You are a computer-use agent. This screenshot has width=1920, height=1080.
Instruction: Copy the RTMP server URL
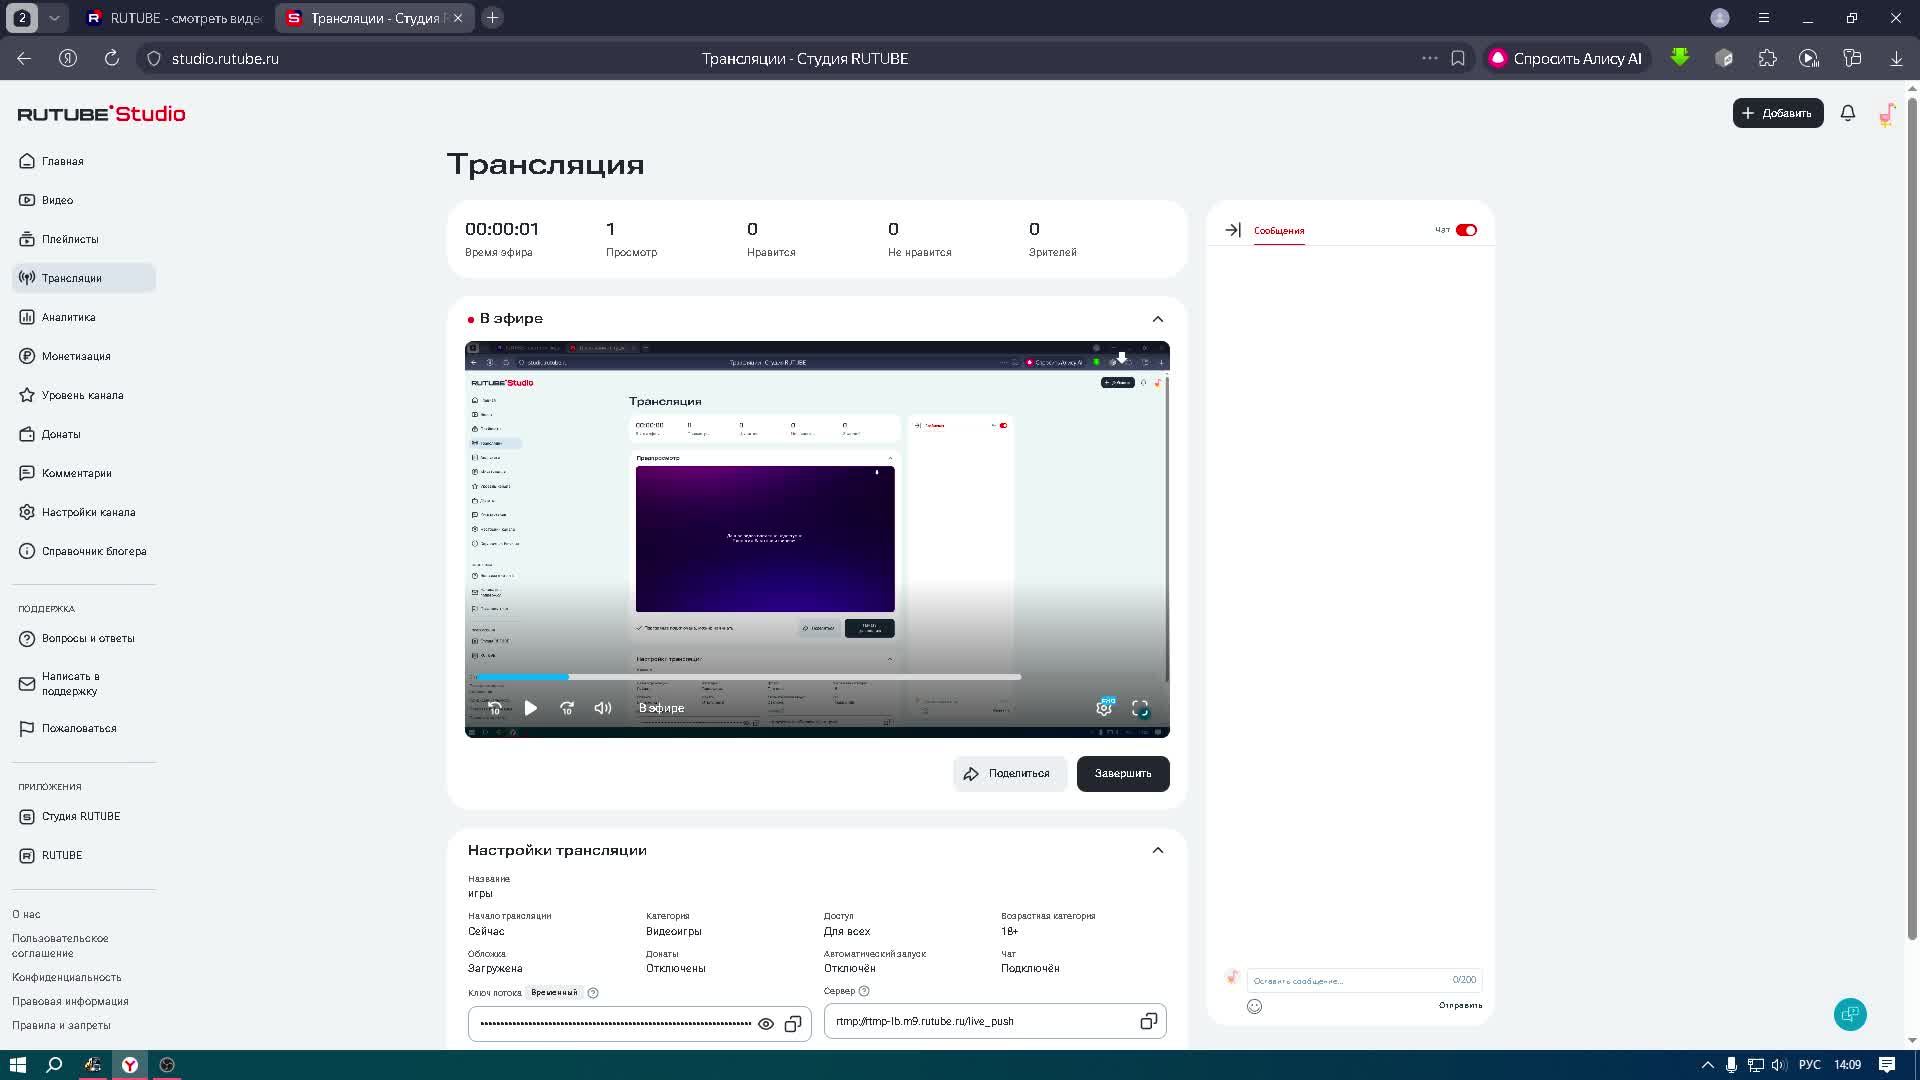point(1148,1021)
